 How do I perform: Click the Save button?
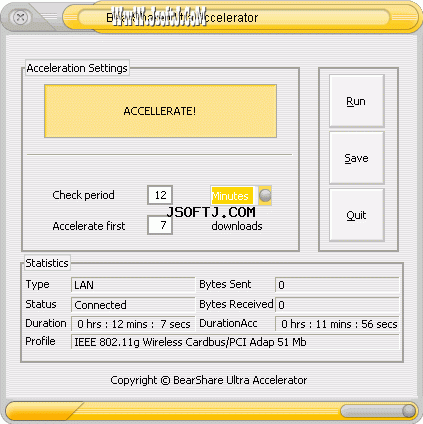[357, 158]
